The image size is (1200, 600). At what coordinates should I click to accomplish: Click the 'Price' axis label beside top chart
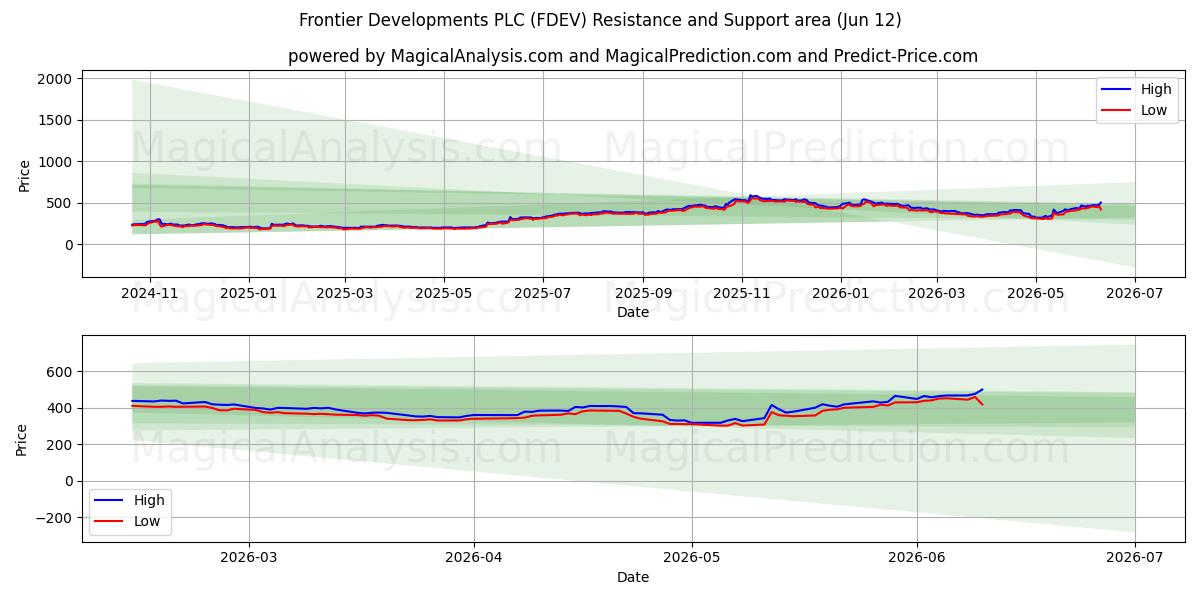(25, 174)
